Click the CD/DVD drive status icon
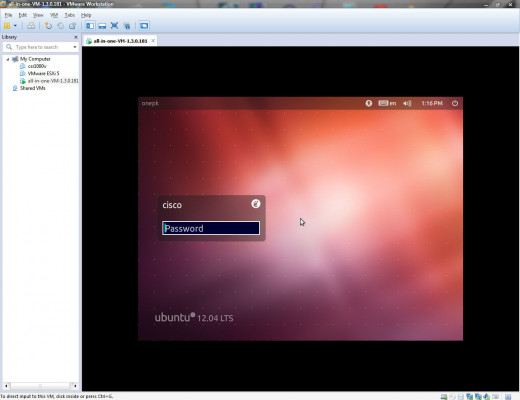This screenshot has height=400, width=520. click(x=452, y=397)
